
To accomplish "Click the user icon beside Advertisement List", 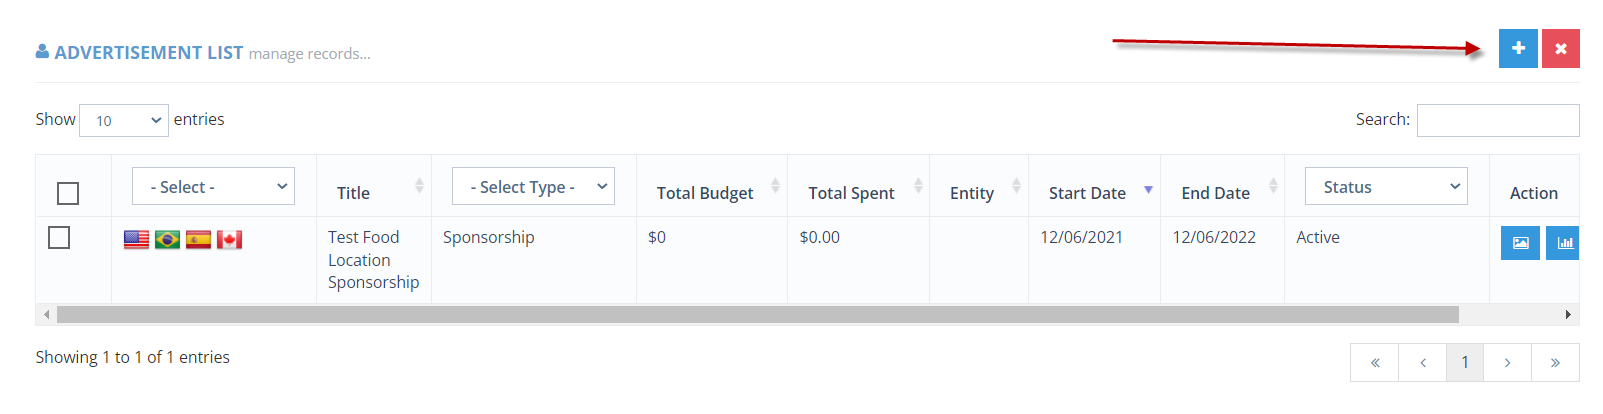I will [x=42, y=51].
